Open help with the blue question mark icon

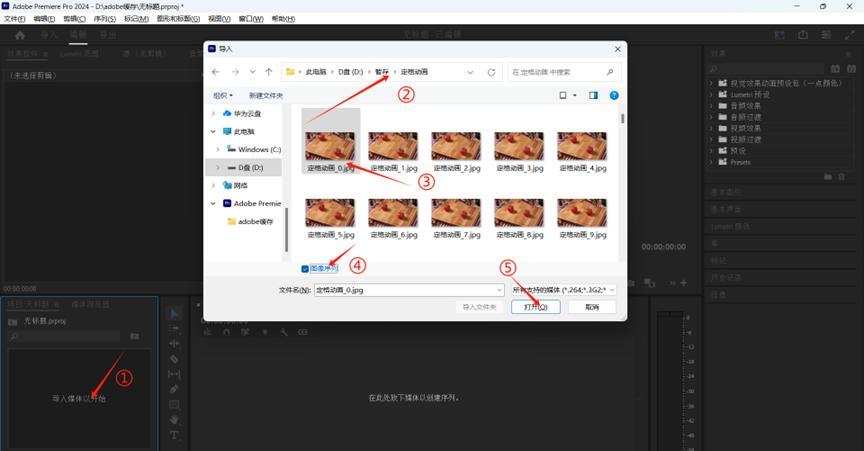614,95
